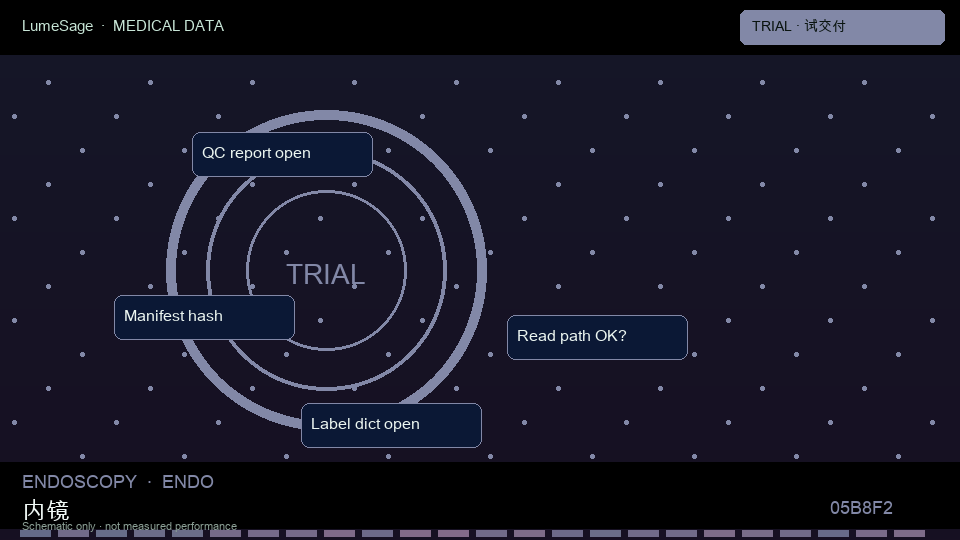Click the 'LumeSage · MEDICAL DATA' header text
960x540 pixels.
point(123,26)
